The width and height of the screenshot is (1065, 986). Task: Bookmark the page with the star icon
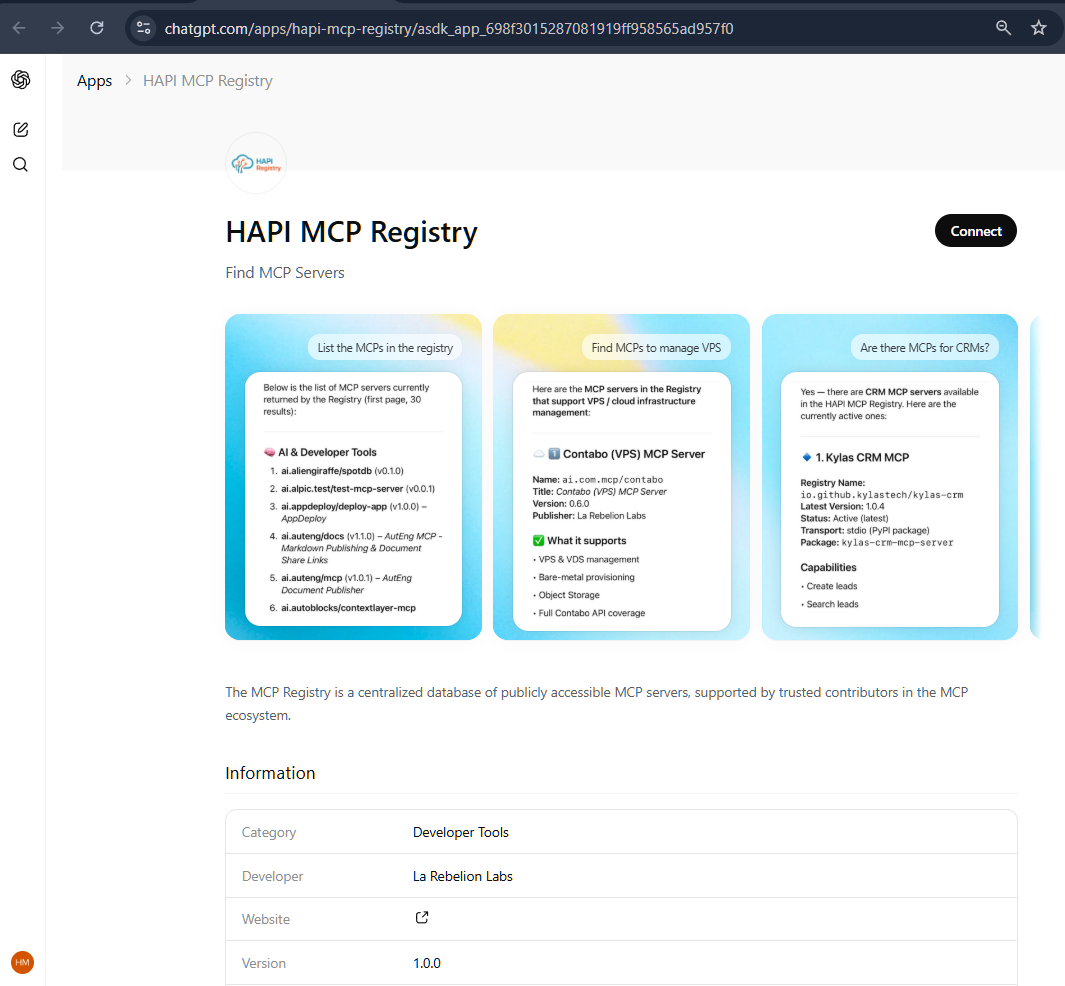coord(1038,27)
